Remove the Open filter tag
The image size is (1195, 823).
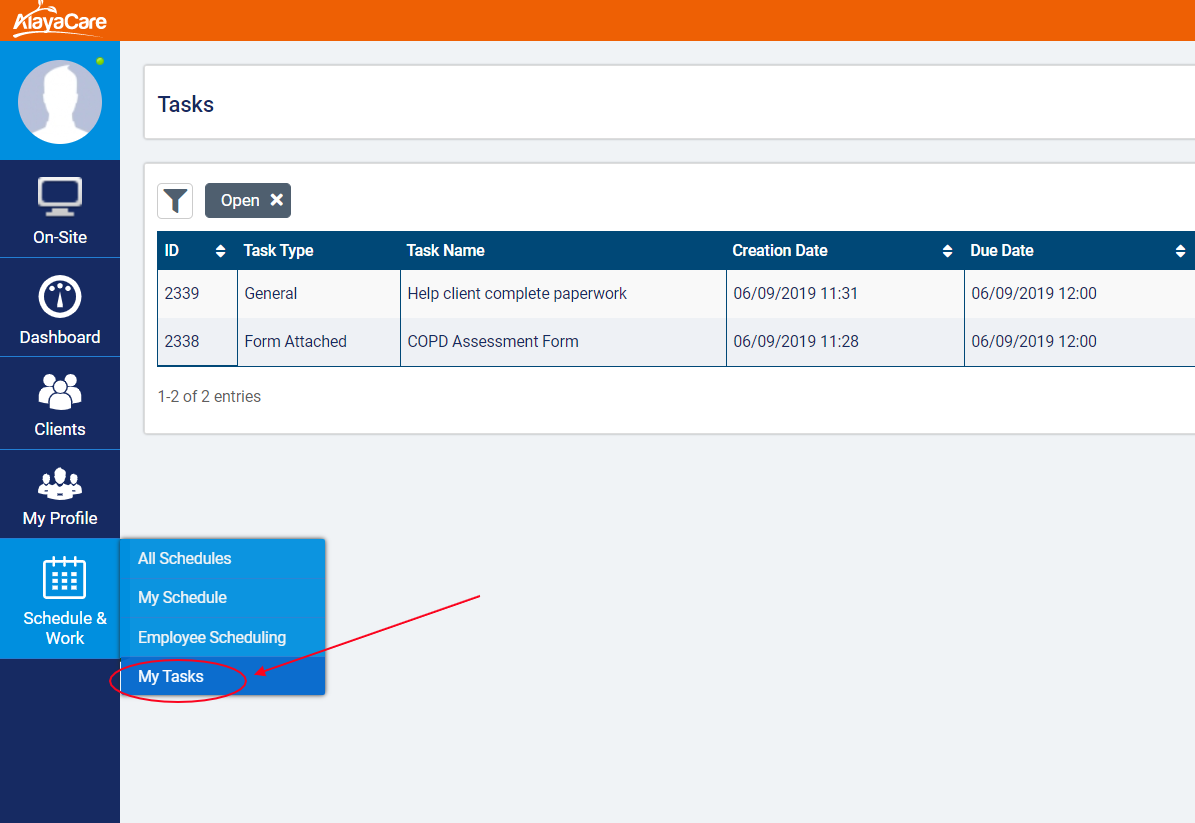pos(277,200)
